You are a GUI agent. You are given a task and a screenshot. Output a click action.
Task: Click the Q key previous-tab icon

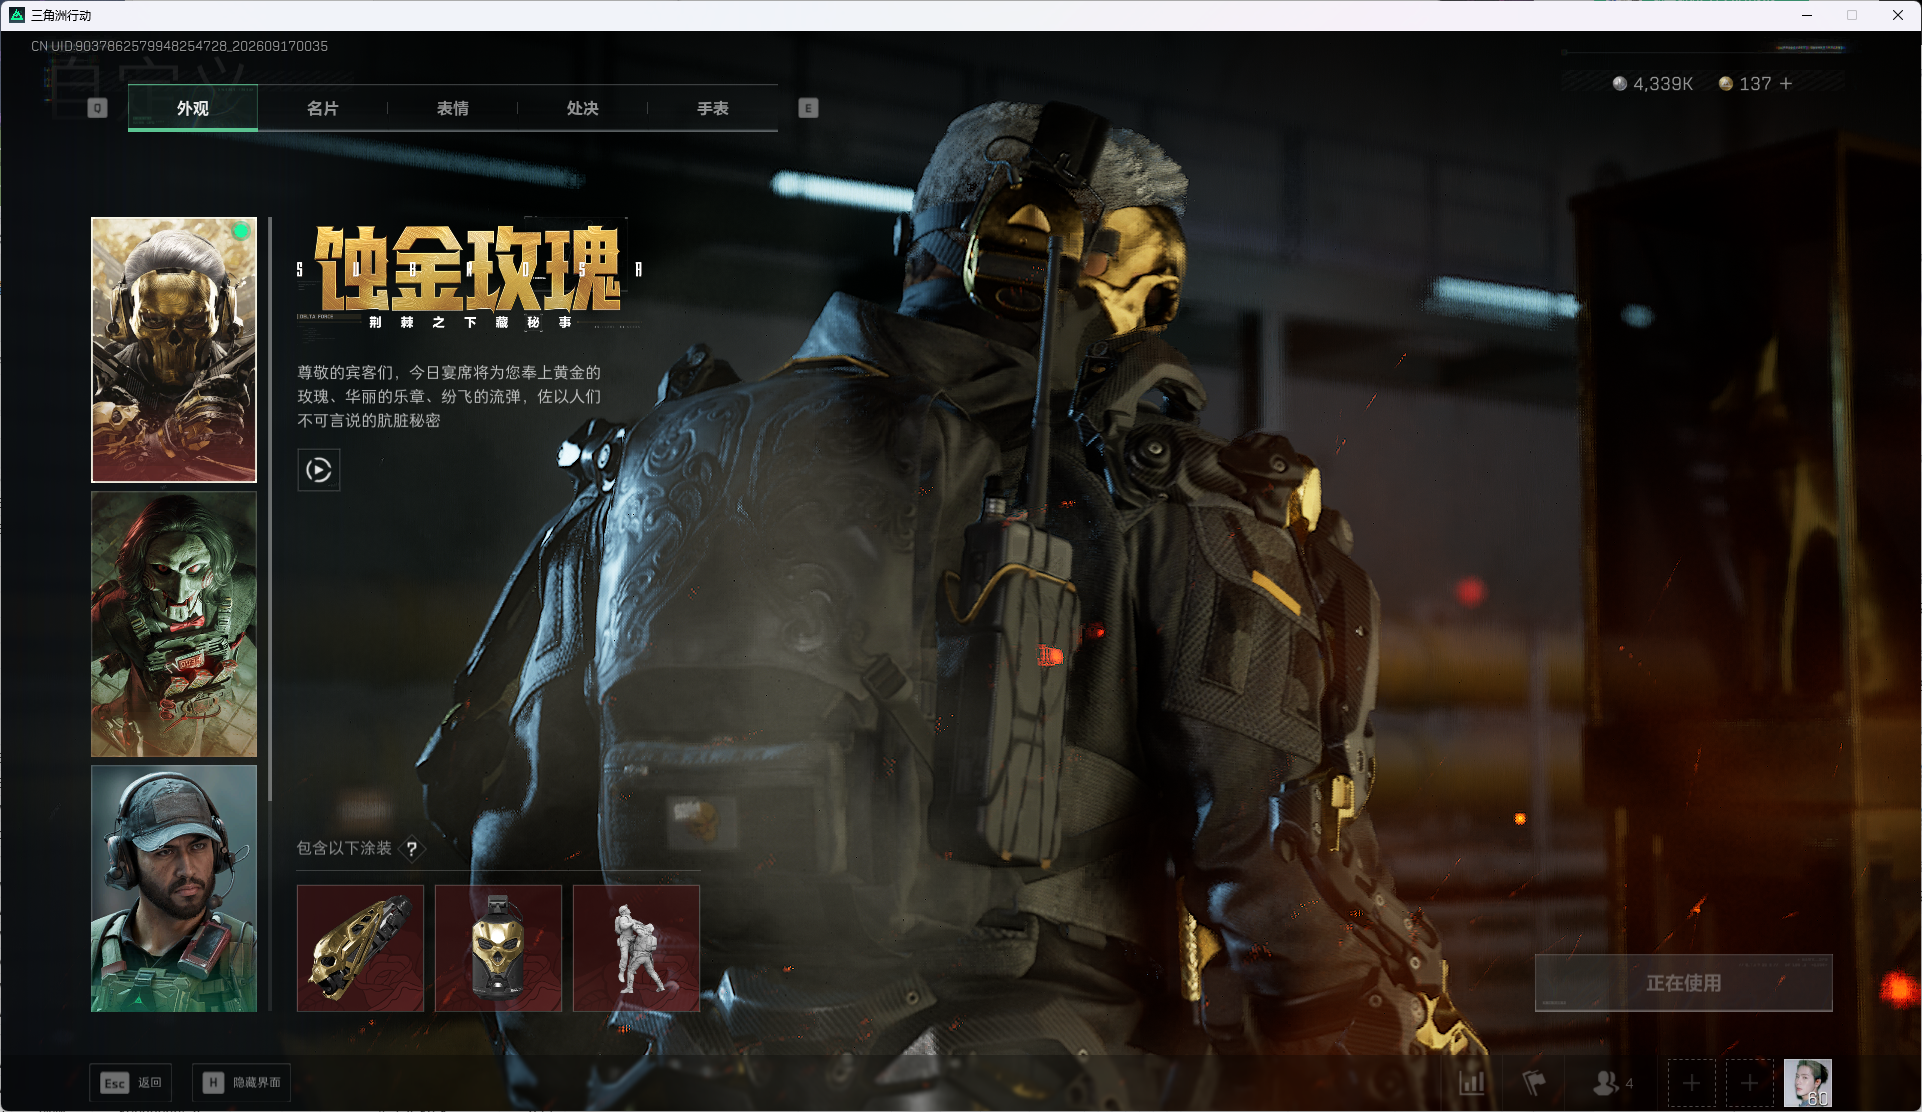pos(97,108)
